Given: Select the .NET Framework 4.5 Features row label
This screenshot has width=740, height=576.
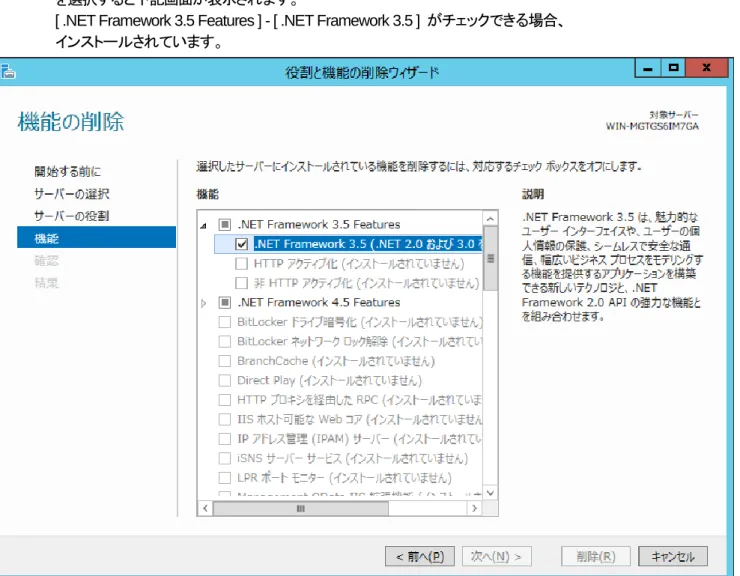Looking at the screenshot, I should click(319, 302).
